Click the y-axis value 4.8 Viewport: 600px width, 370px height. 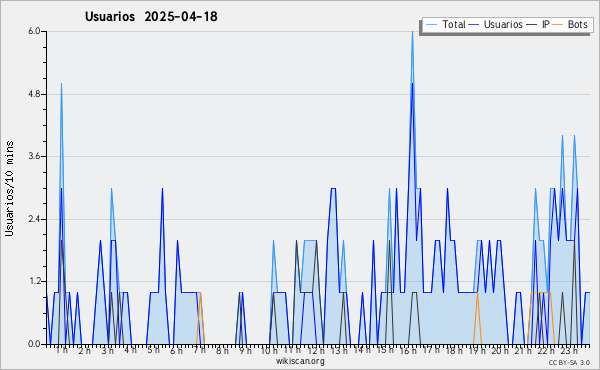tap(34, 94)
